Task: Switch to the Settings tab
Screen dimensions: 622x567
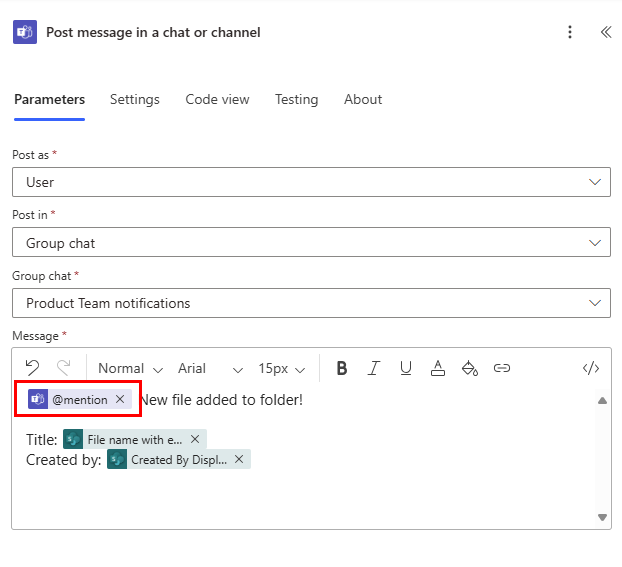Action: pos(134,99)
